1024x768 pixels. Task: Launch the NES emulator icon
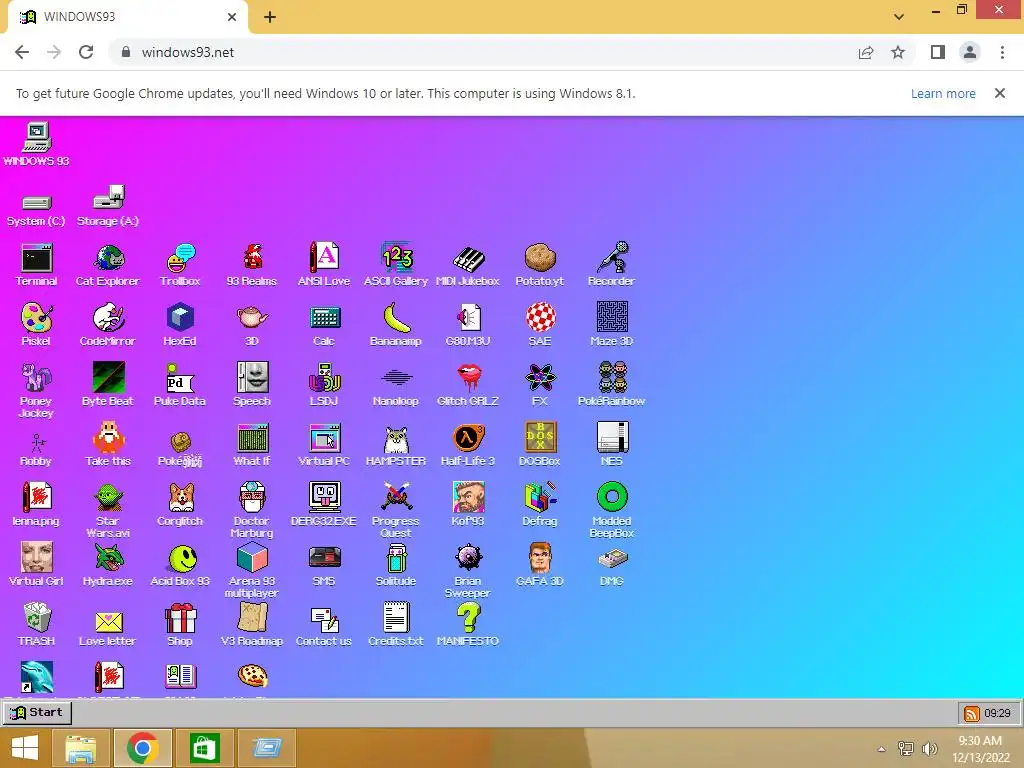point(611,445)
